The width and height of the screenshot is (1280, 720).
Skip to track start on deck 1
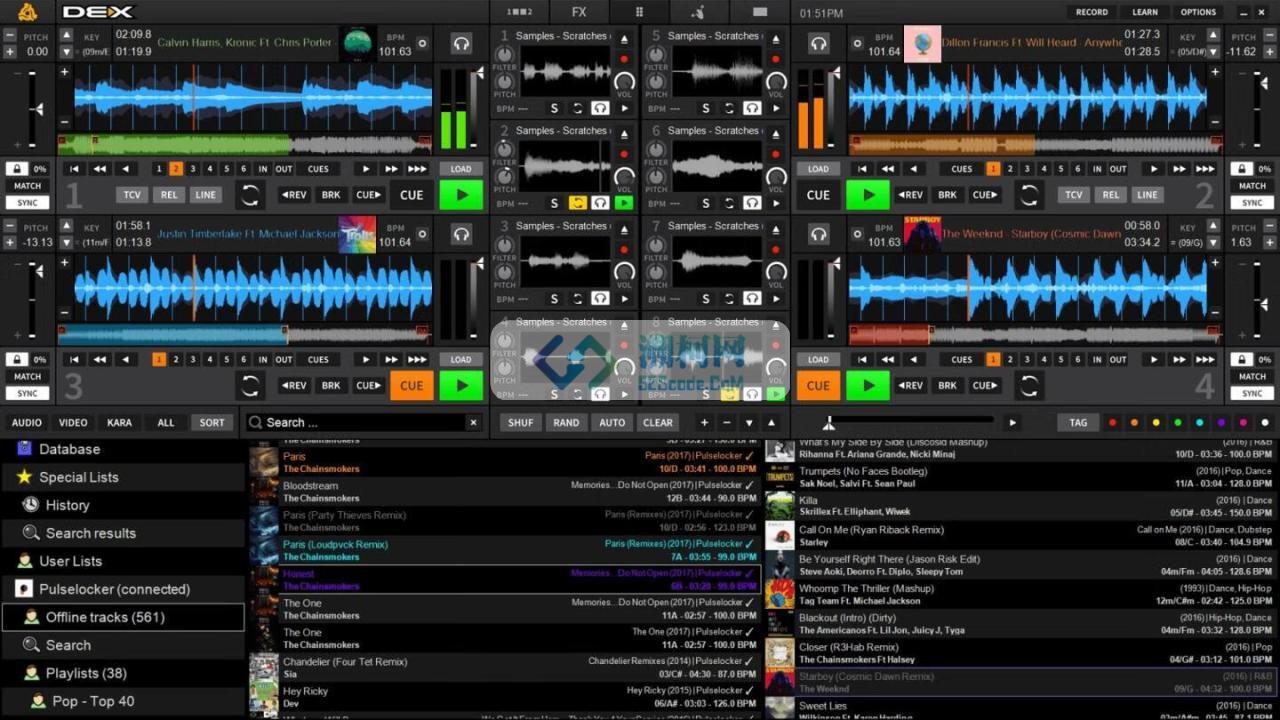[x=73, y=169]
